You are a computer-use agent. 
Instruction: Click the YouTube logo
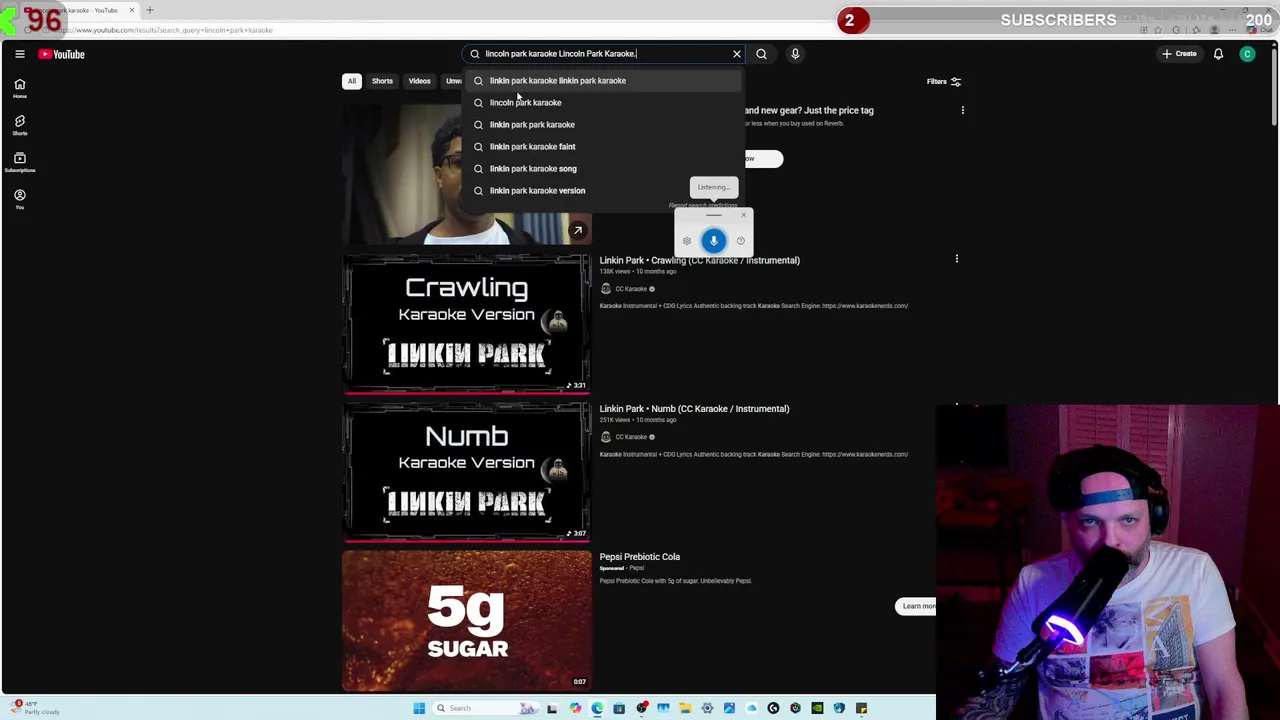point(62,54)
